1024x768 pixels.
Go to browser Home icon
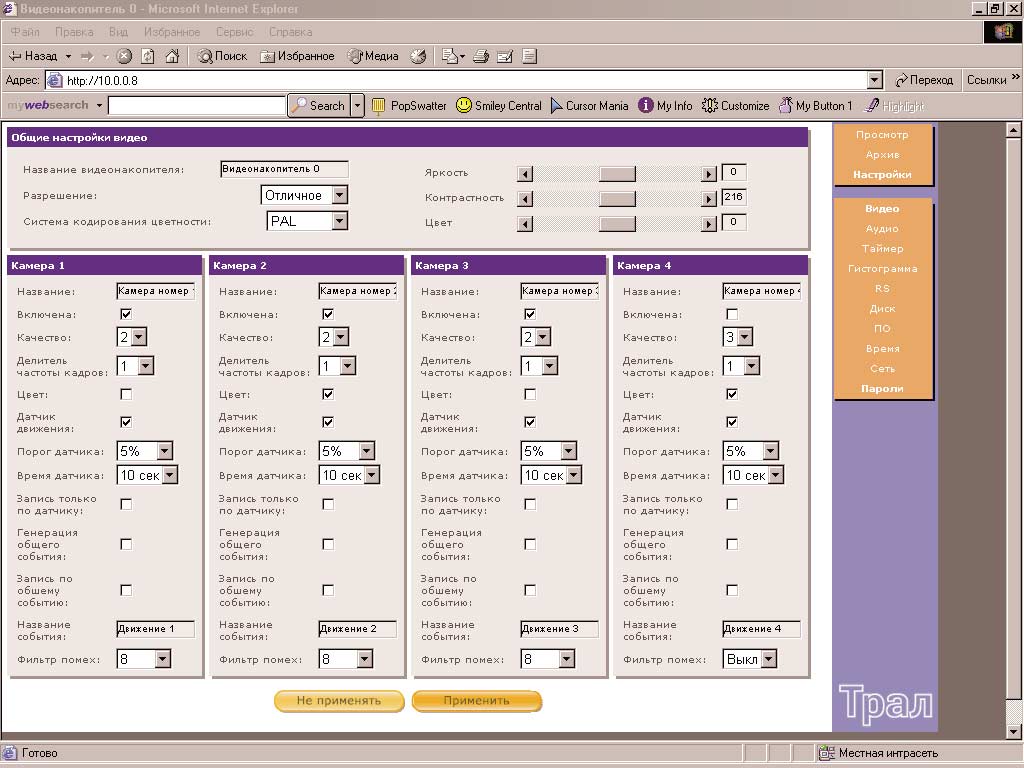coord(172,56)
